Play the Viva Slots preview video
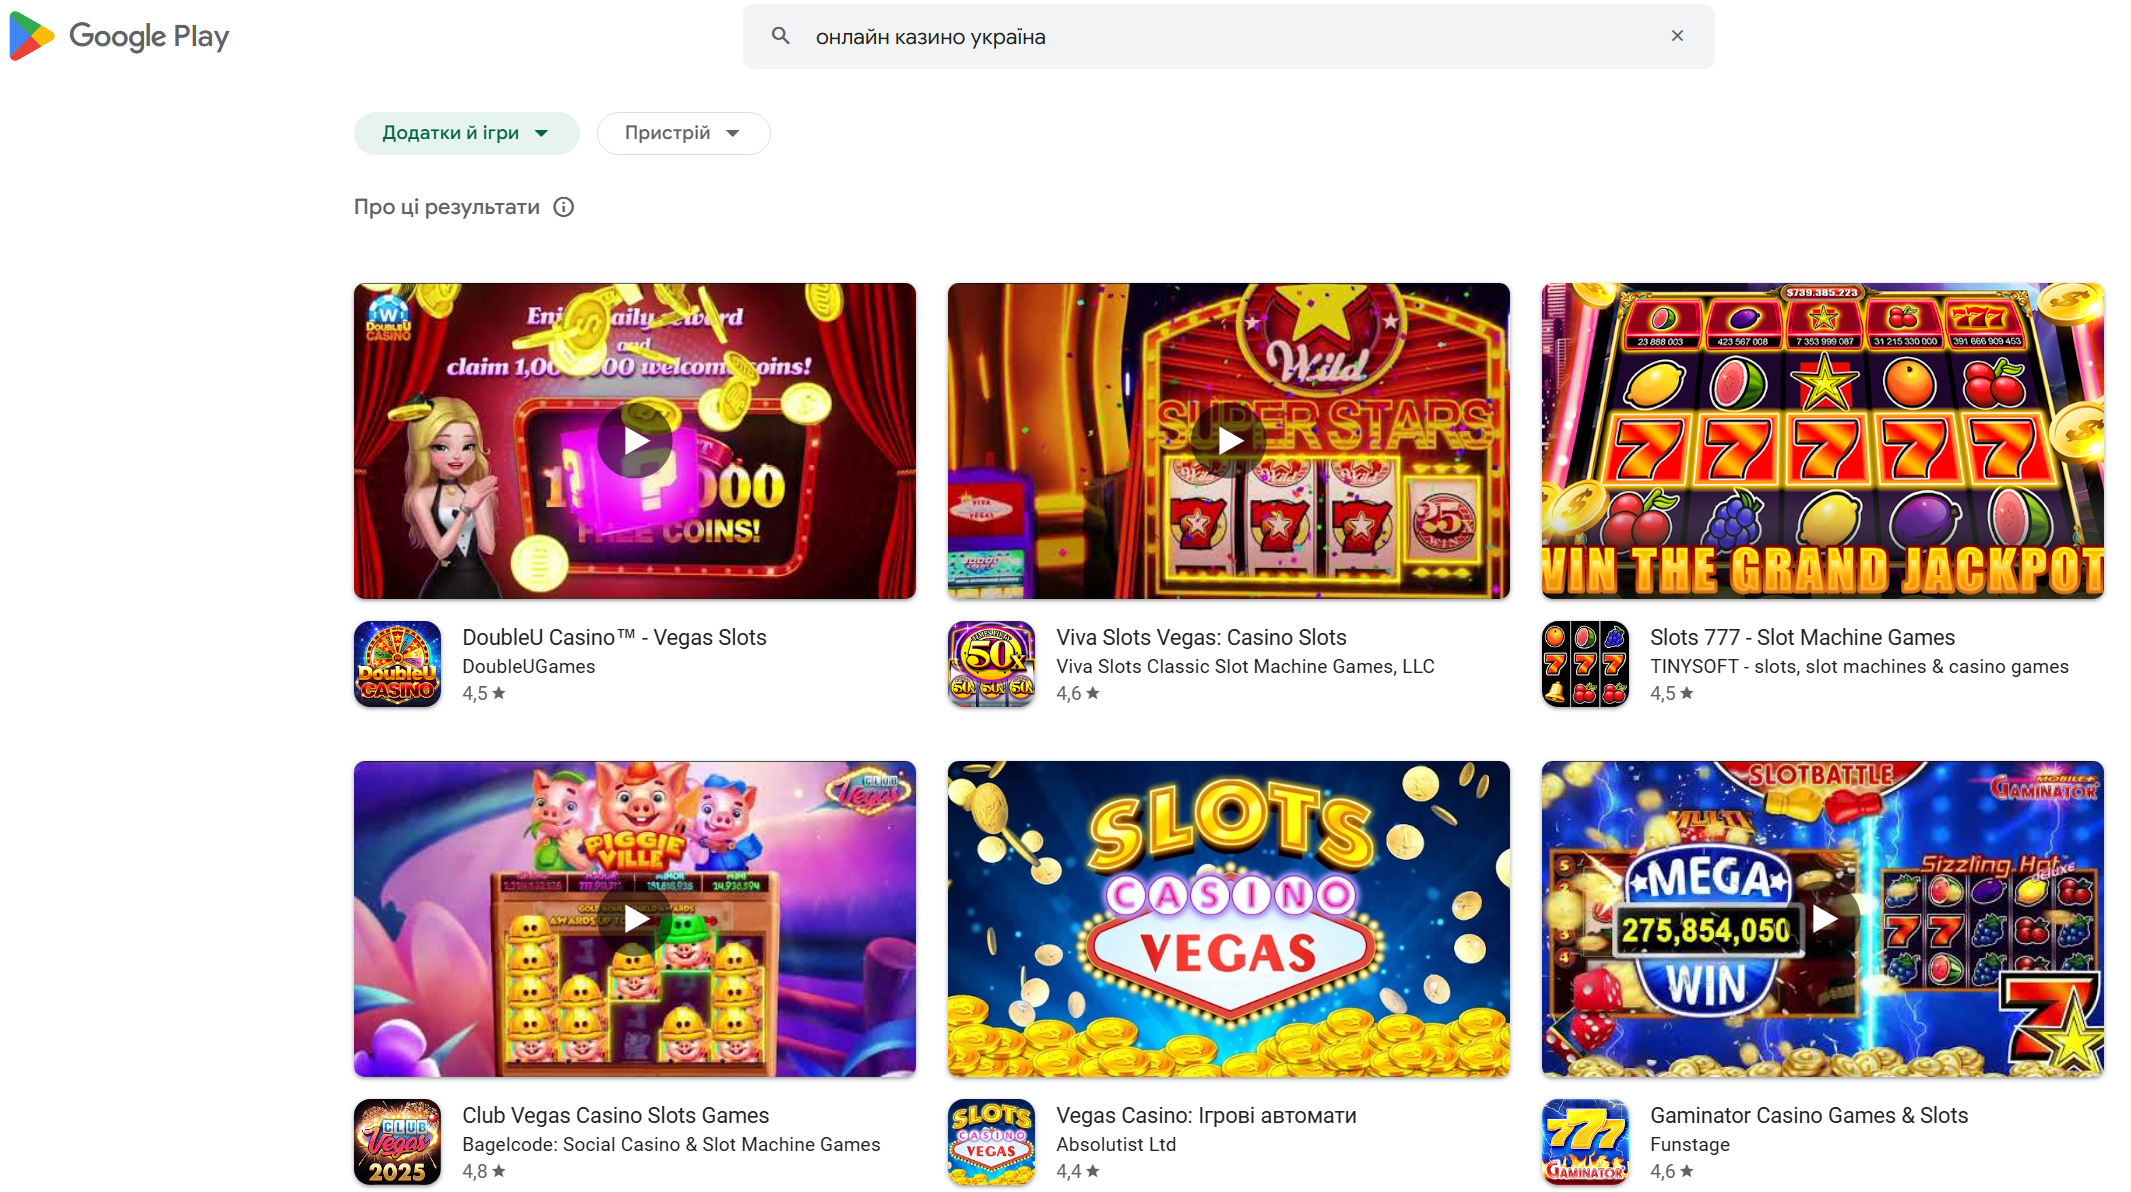The image size is (2131, 1192). tap(1229, 441)
